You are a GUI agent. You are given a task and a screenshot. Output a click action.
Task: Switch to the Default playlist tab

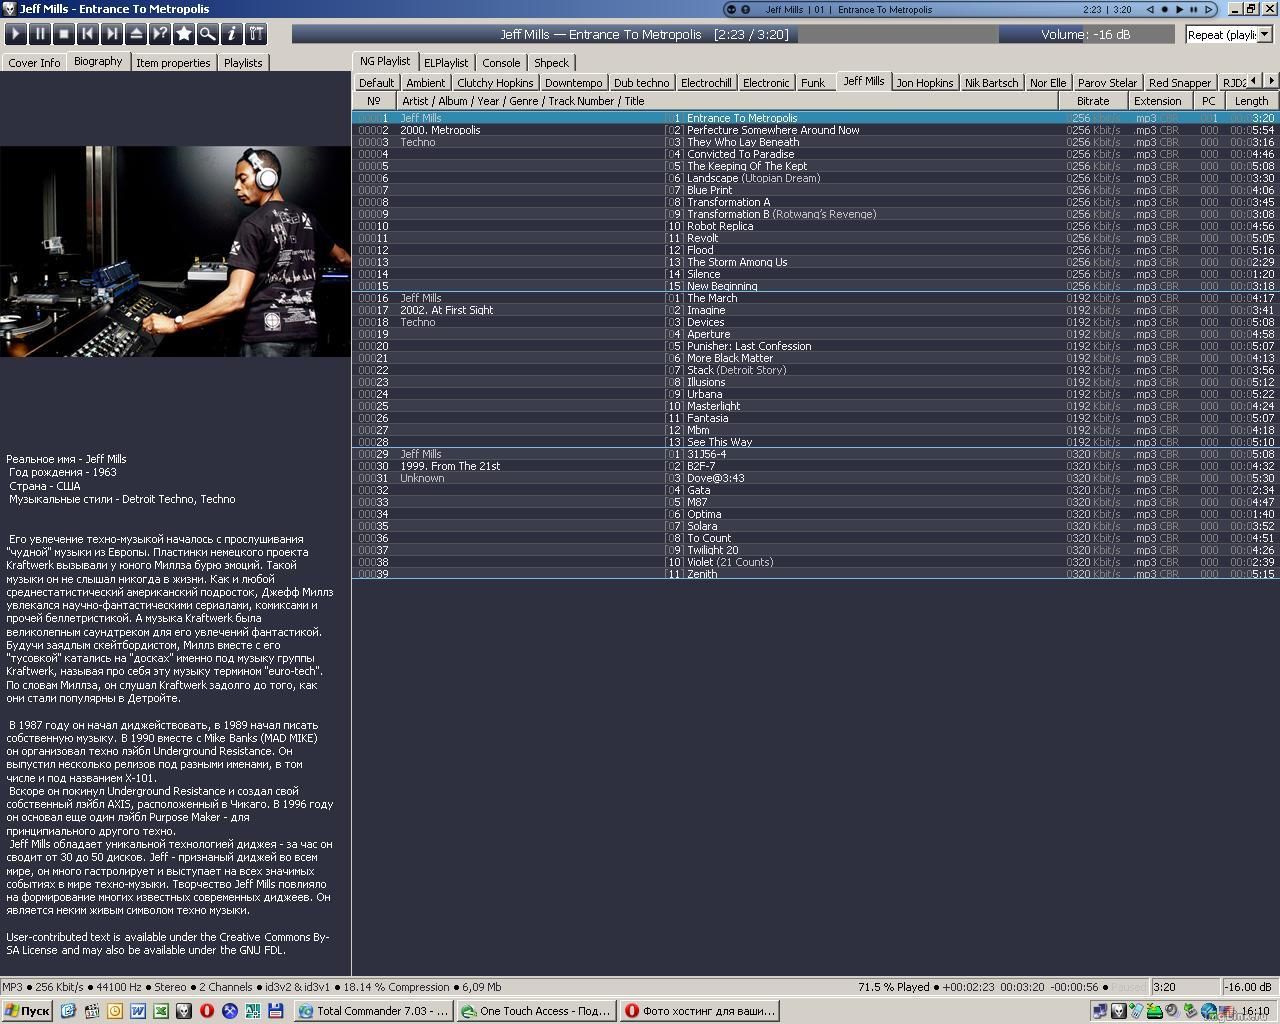tap(376, 83)
